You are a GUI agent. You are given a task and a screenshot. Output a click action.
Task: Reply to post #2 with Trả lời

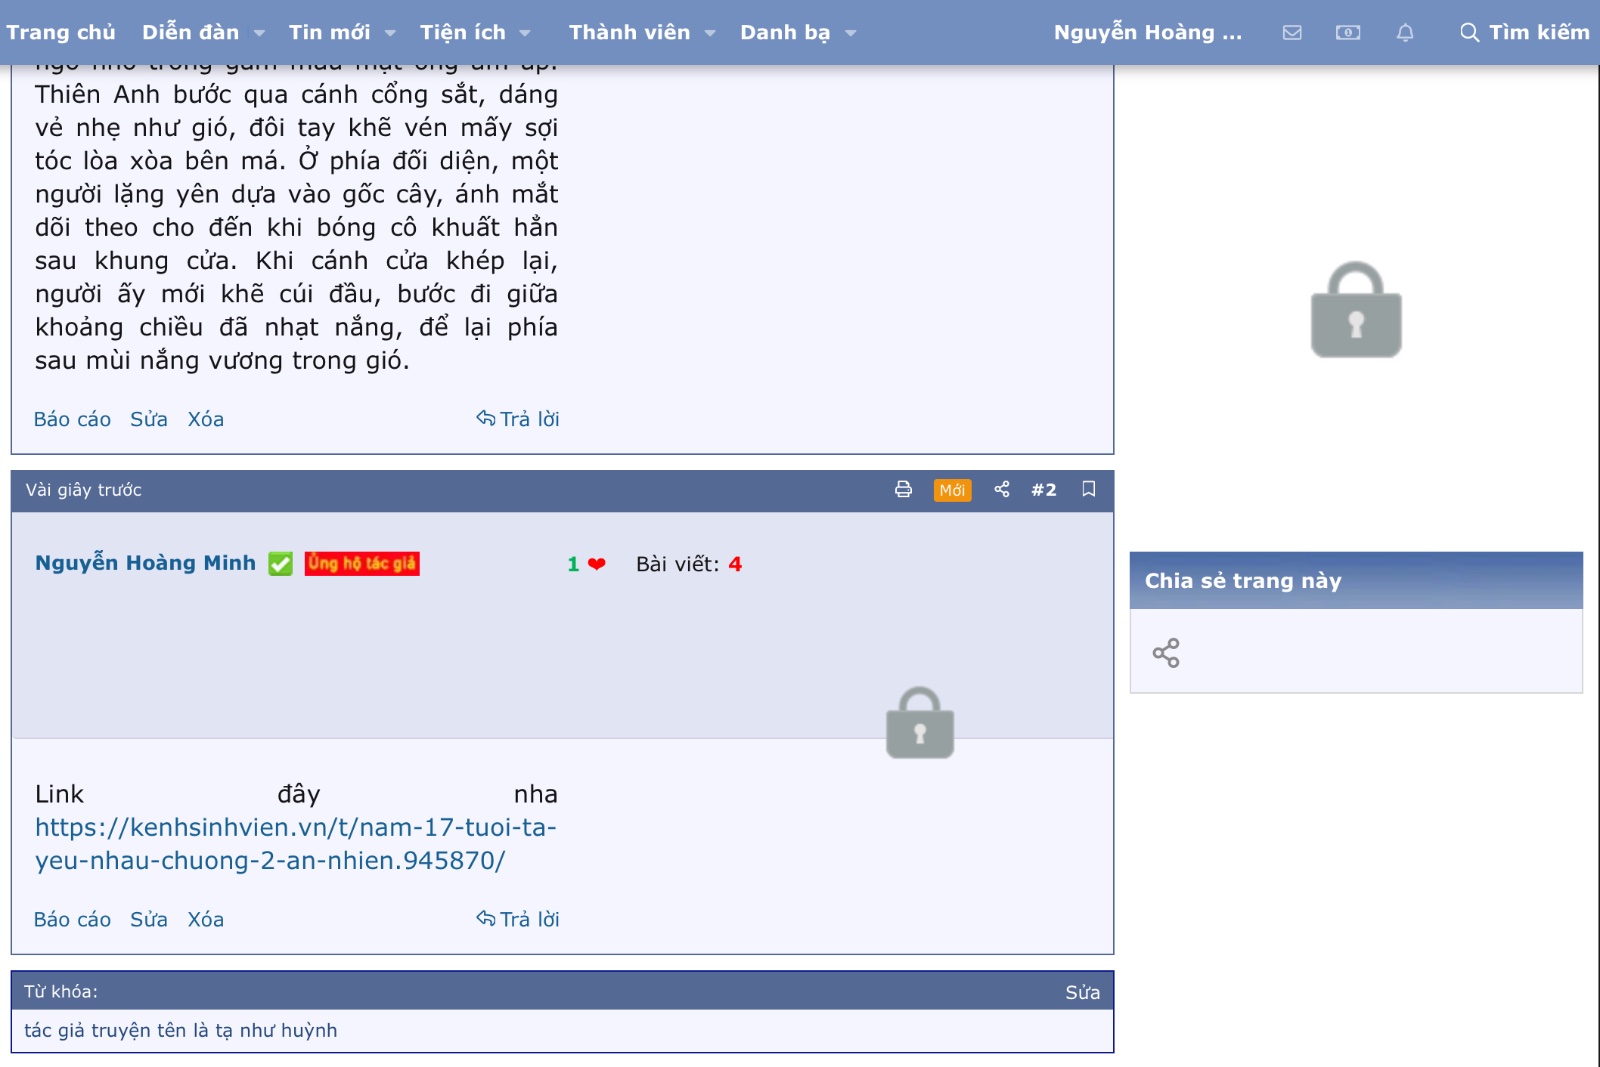(518, 919)
